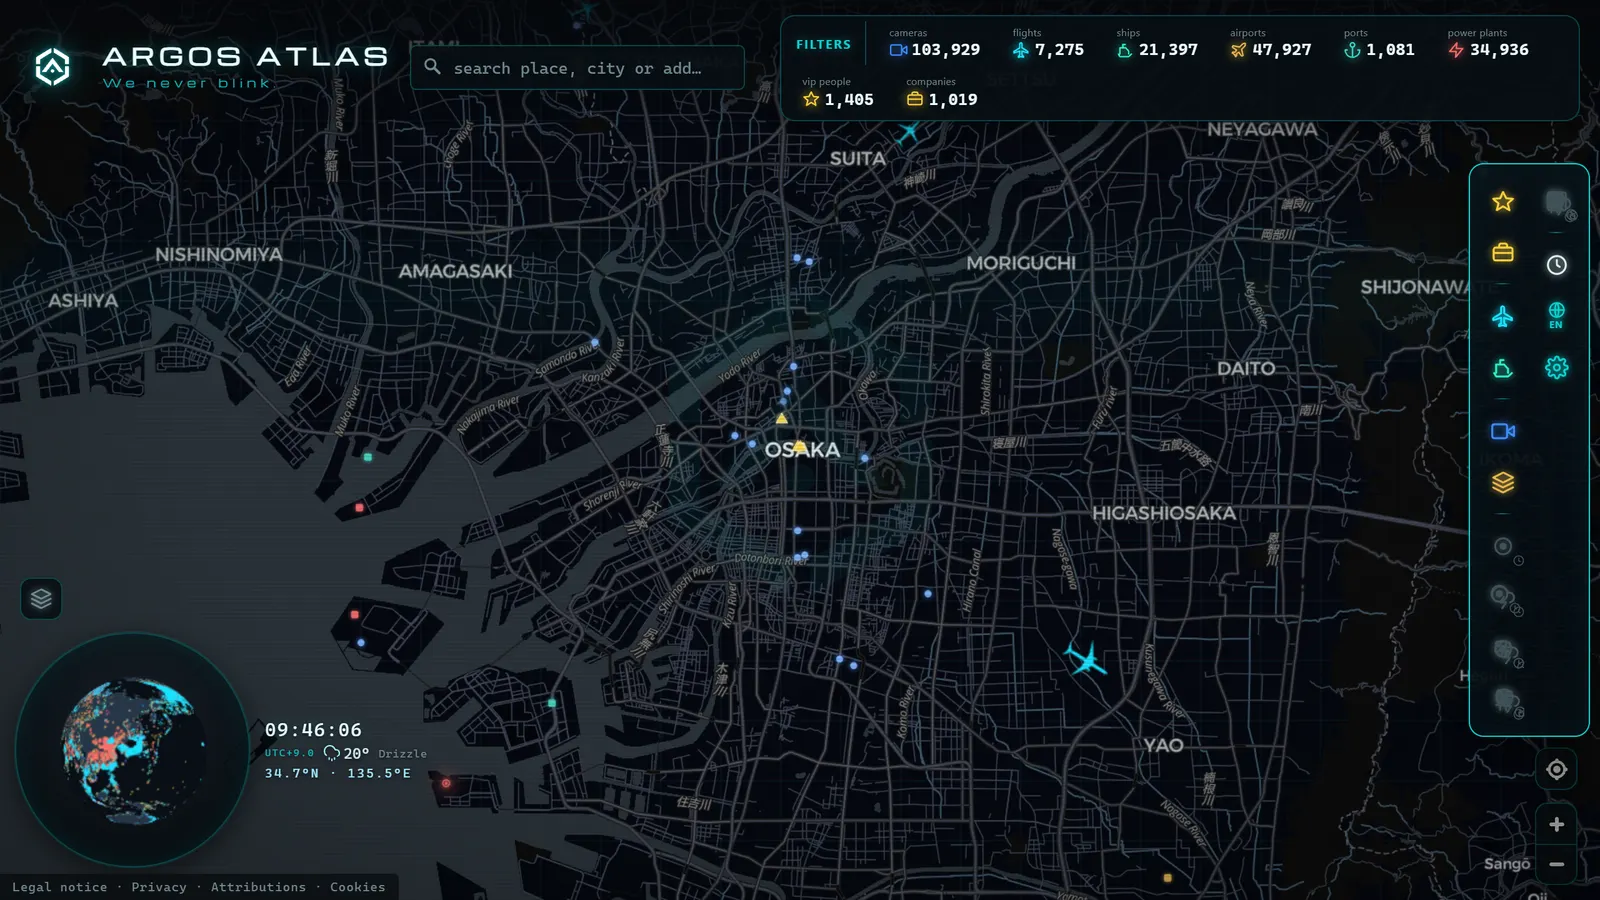
Task: Click the 09:46:06 clock readout
Action: [313, 730]
